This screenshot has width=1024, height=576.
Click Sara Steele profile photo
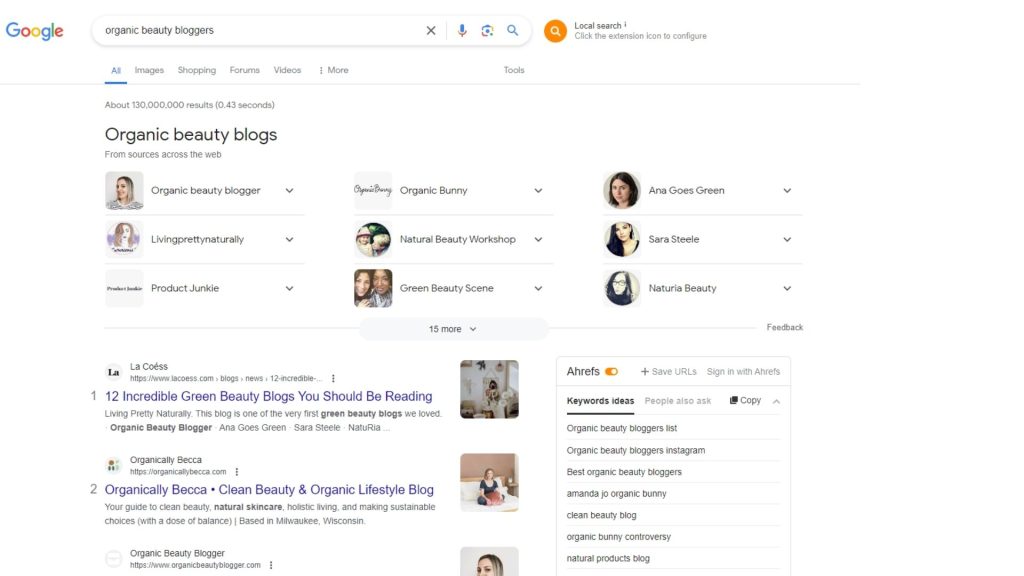click(x=622, y=240)
